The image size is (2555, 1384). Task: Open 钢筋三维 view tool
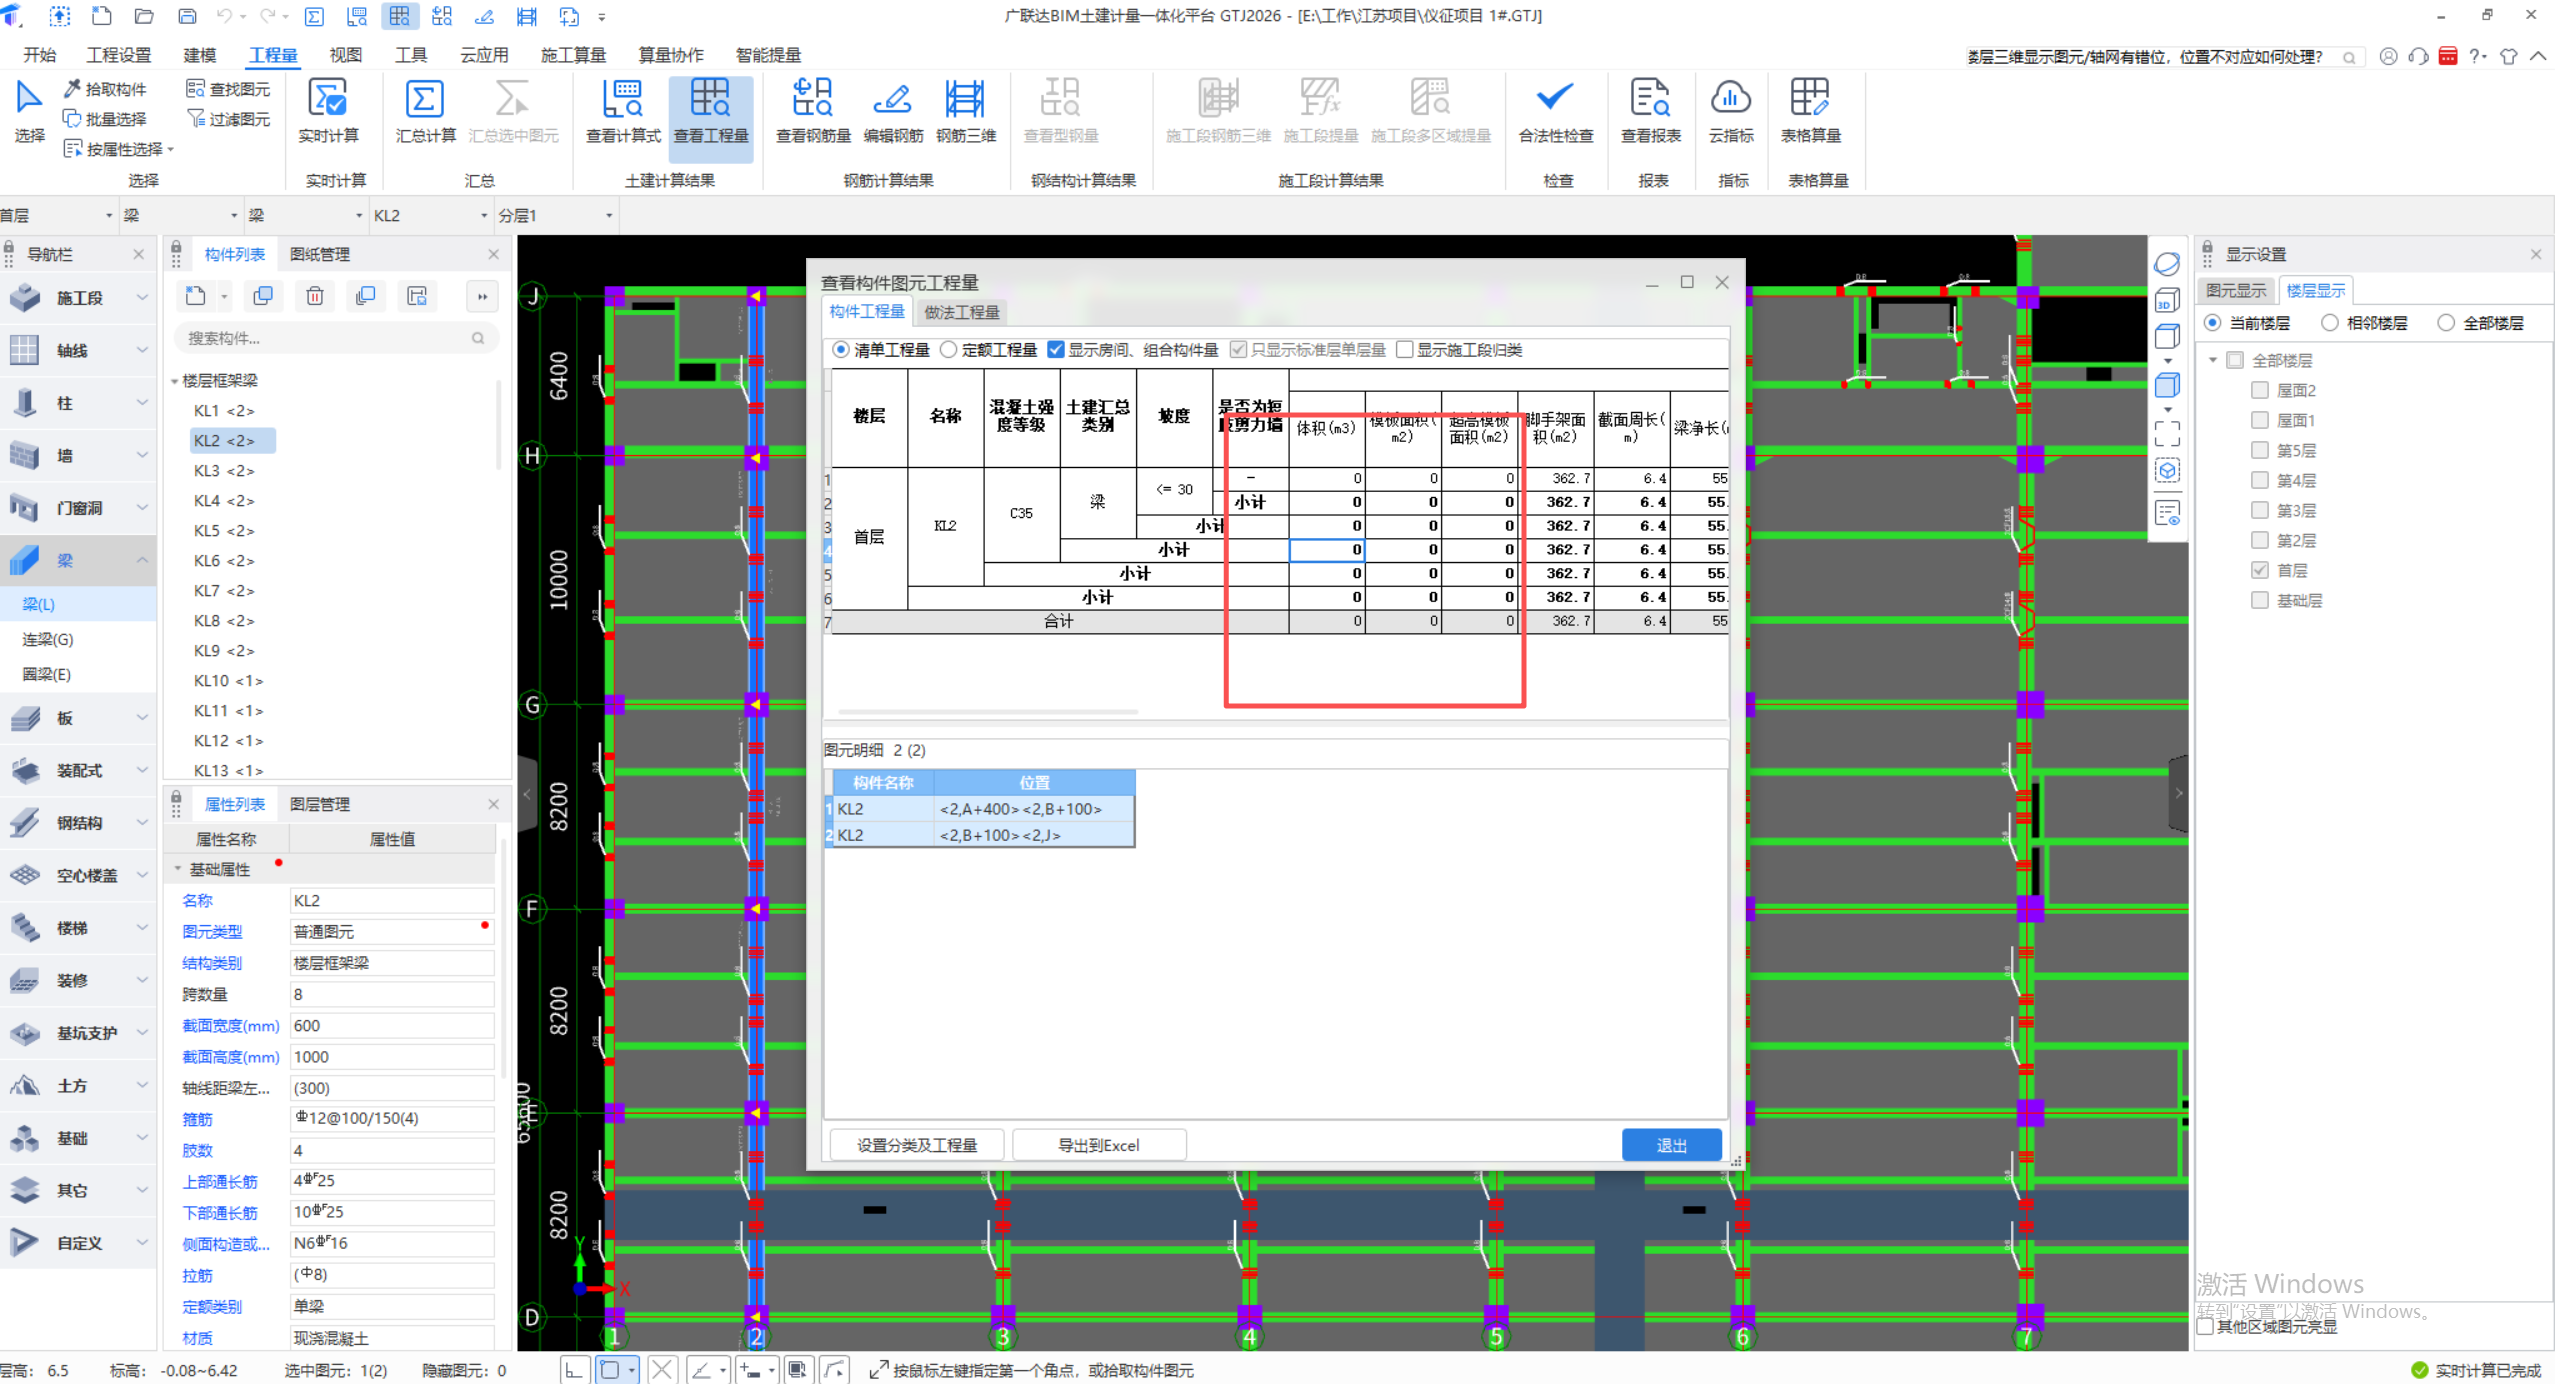[965, 100]
